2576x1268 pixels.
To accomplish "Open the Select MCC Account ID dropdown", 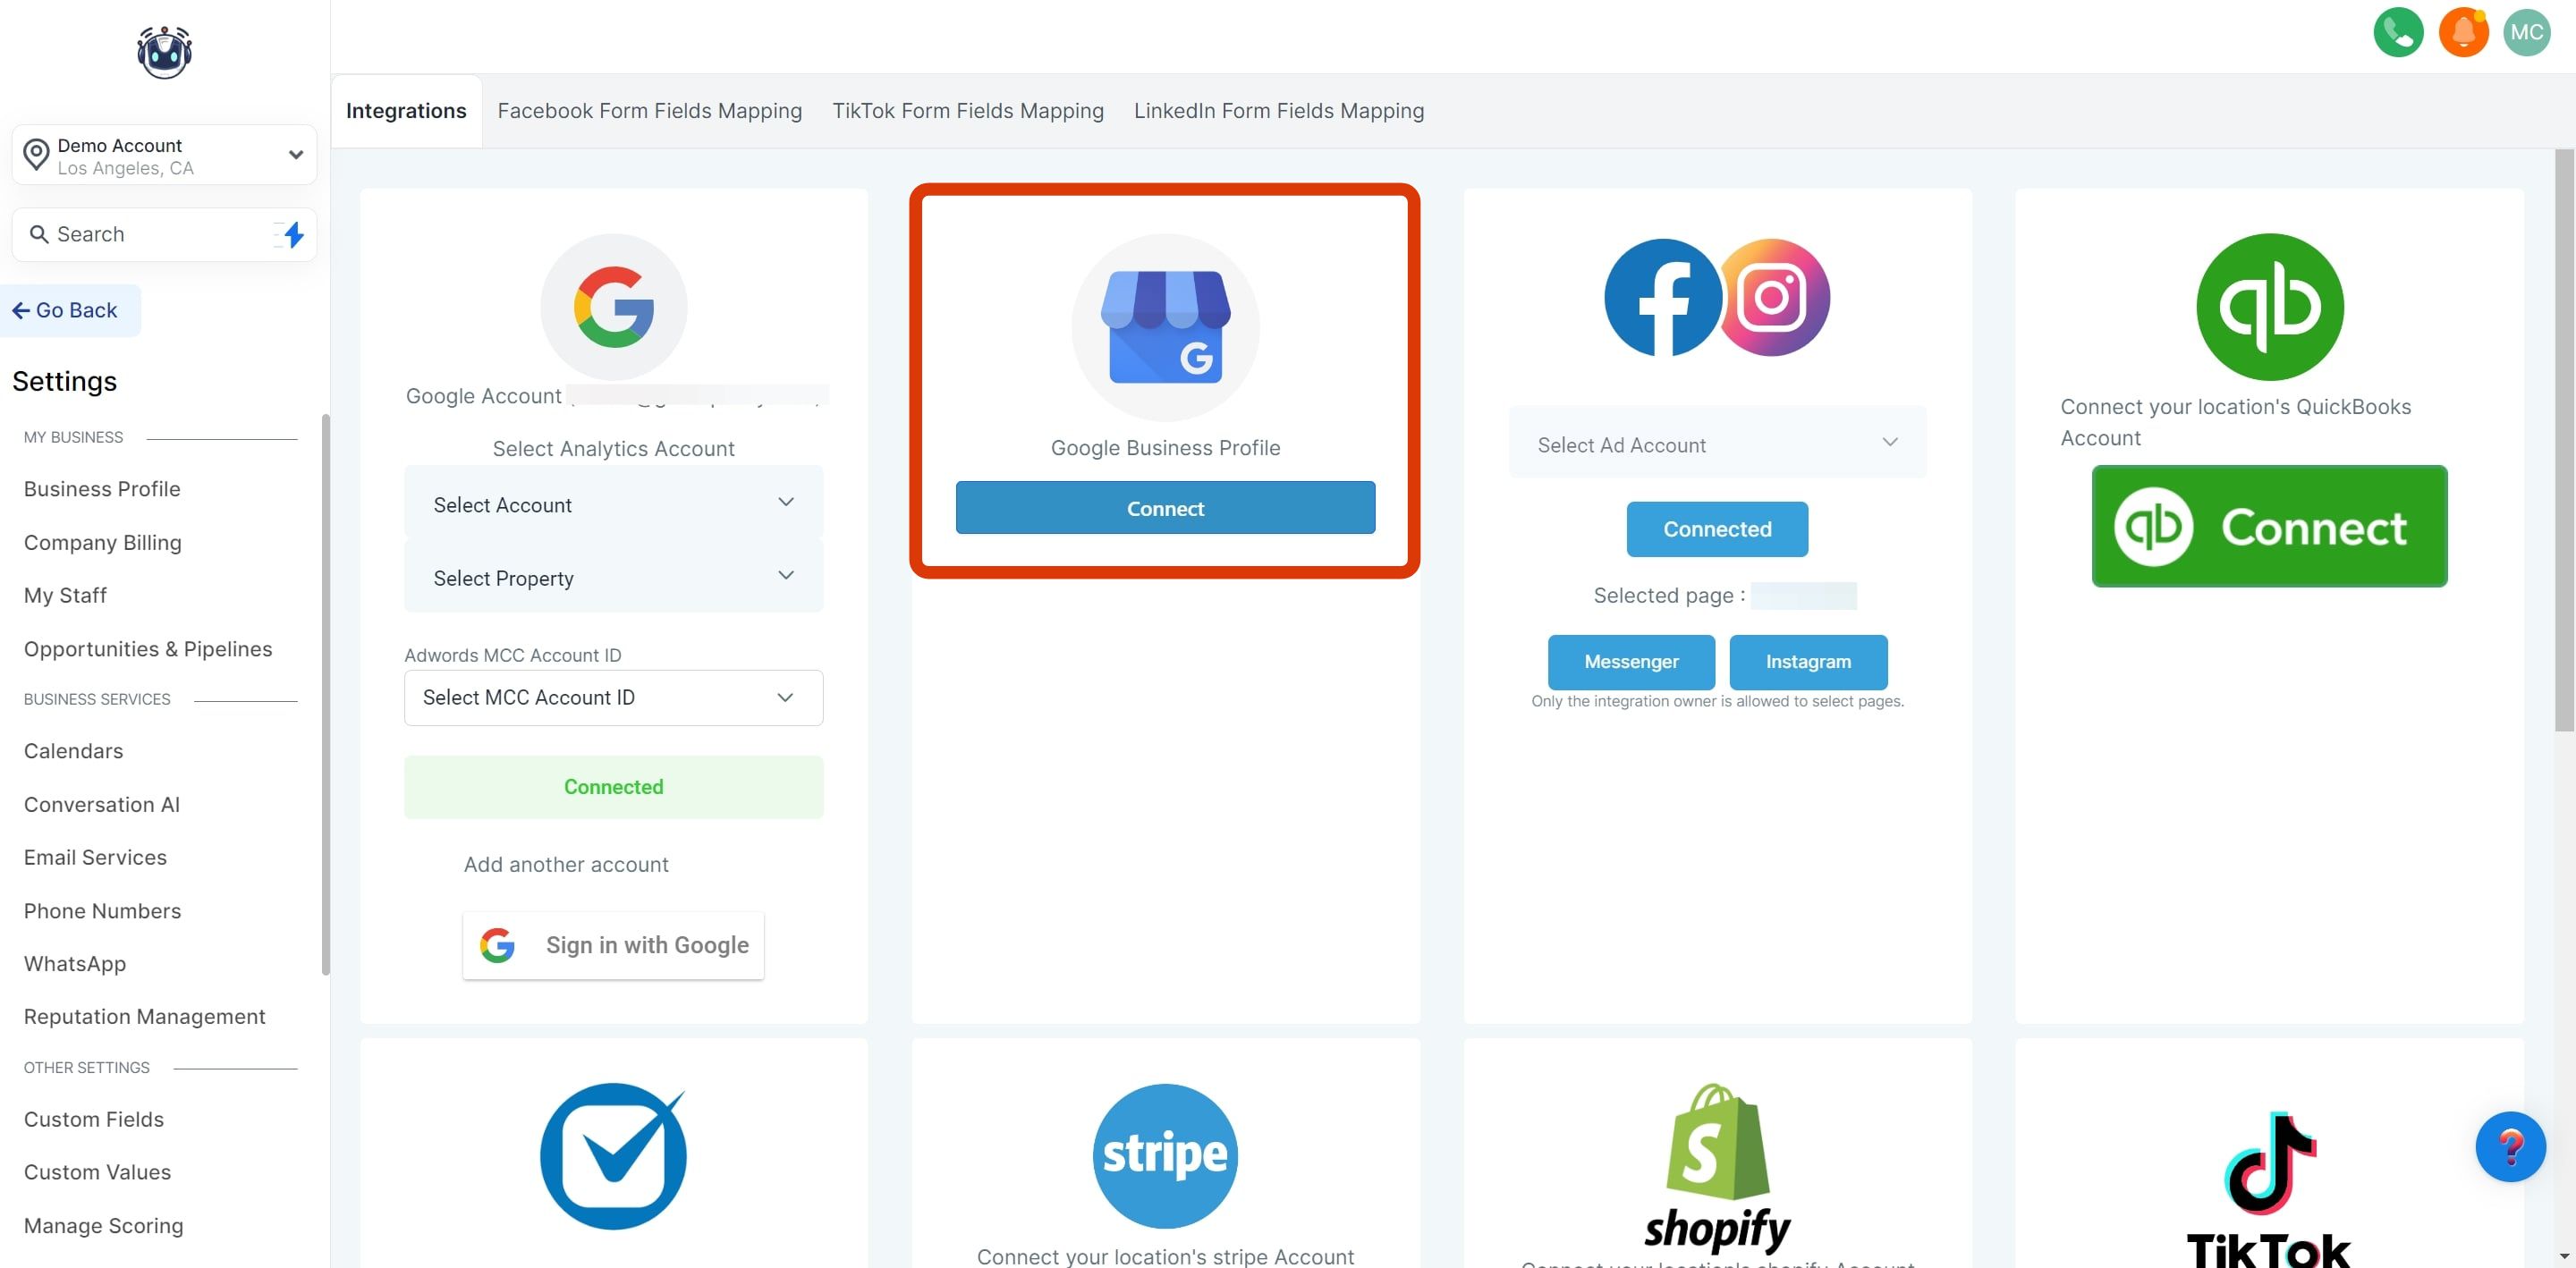I will (612, 697).
